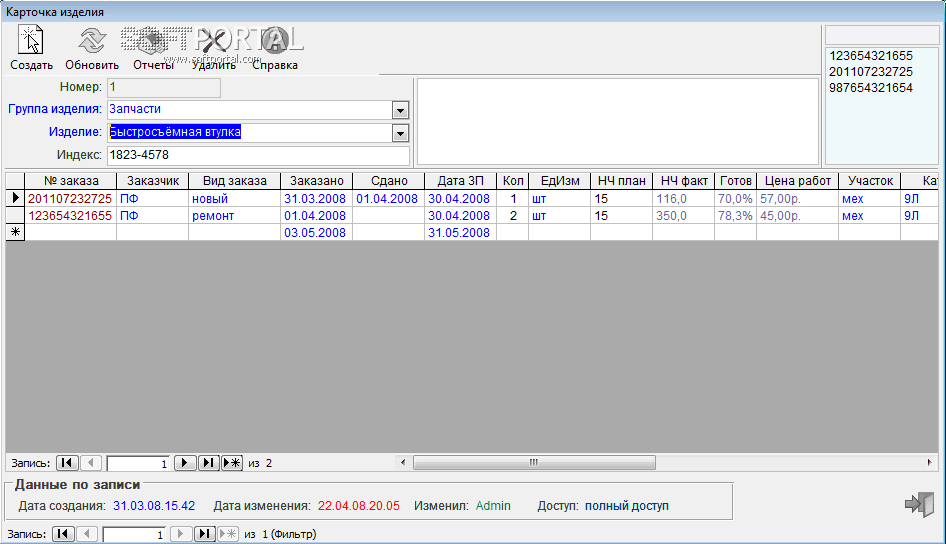Go to last record in bottom form navigator
Image resolution: width=946 pixels, height=544 pixels.
coord(205,534)
